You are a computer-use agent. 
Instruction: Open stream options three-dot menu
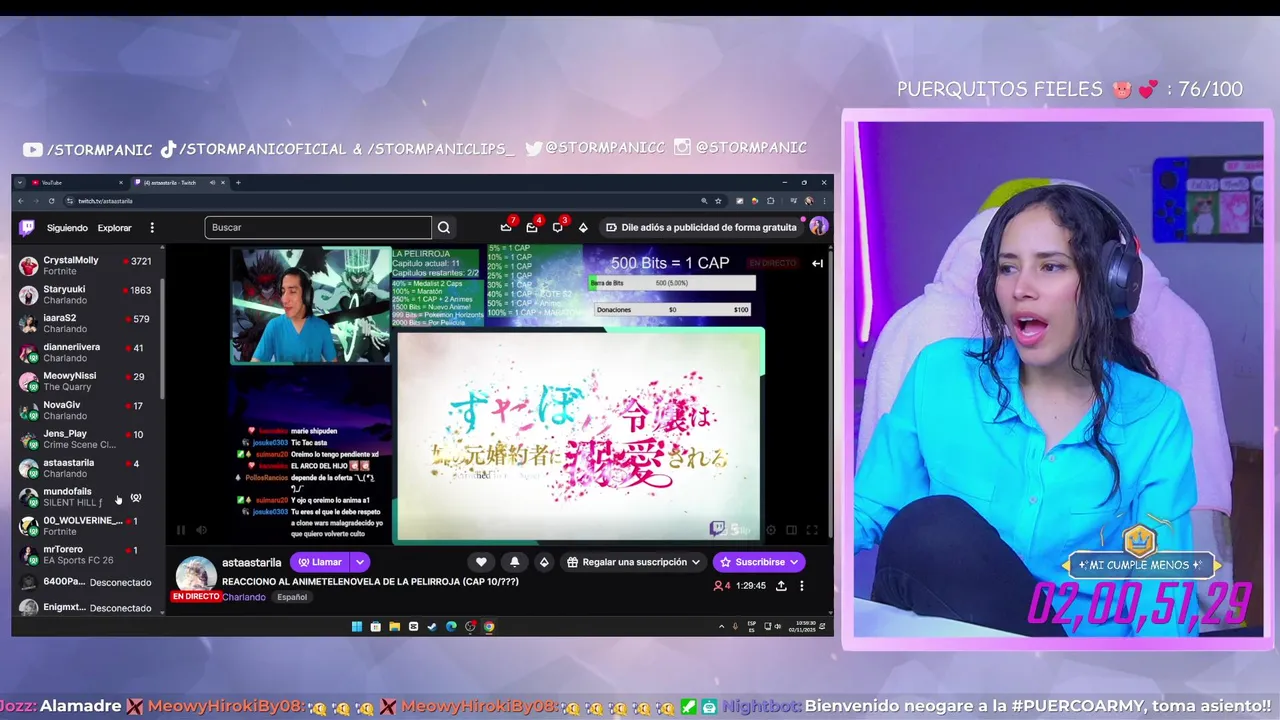point(801,586)
